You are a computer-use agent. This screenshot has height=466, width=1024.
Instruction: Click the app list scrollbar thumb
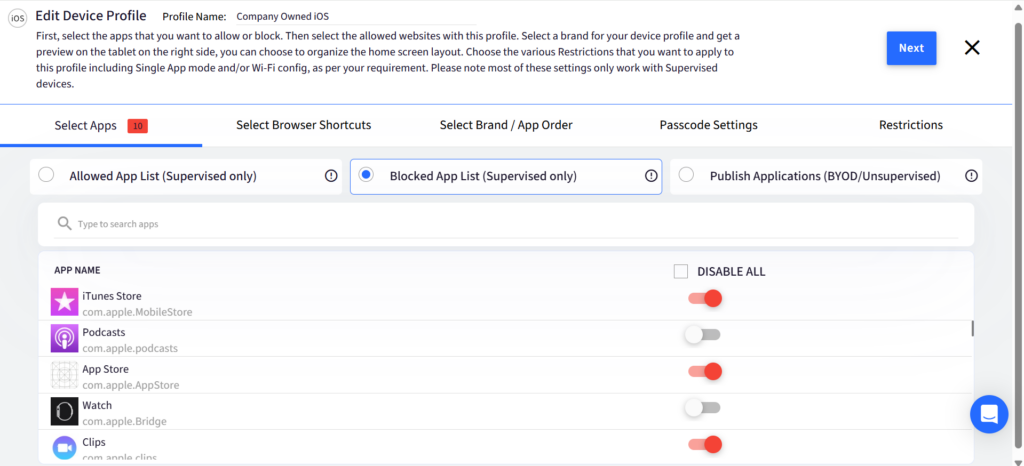972,328
